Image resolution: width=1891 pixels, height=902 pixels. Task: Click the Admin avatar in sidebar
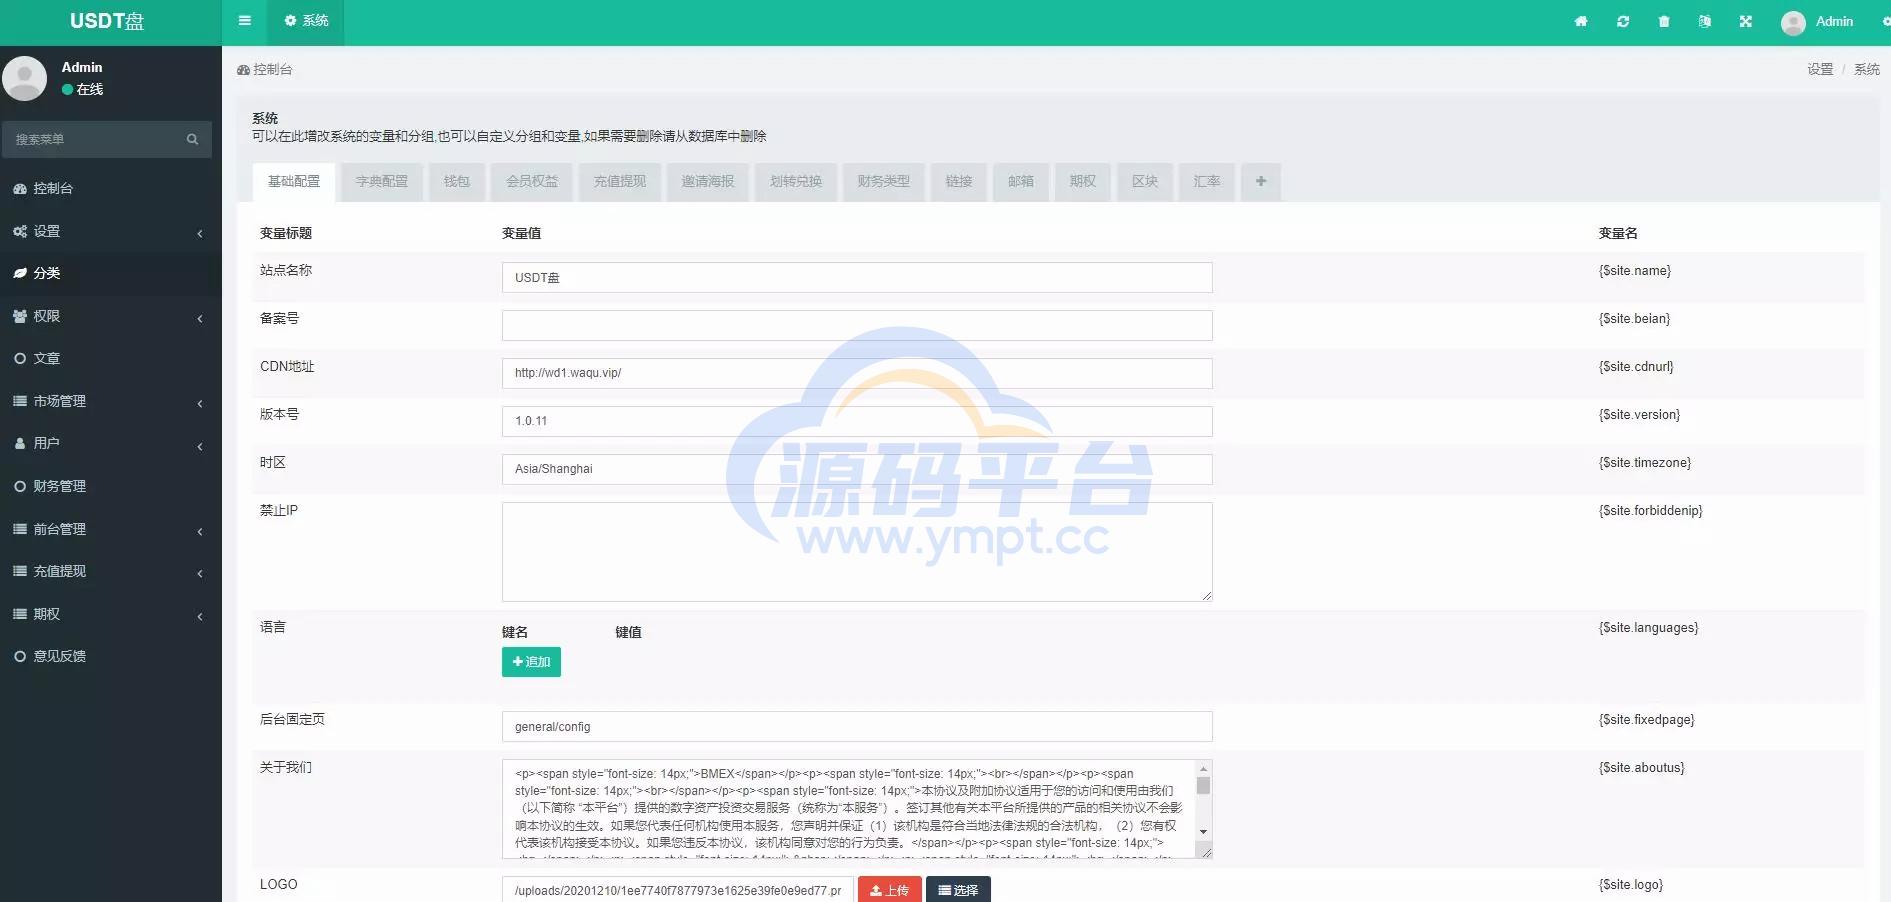click(x=24, y=78)
